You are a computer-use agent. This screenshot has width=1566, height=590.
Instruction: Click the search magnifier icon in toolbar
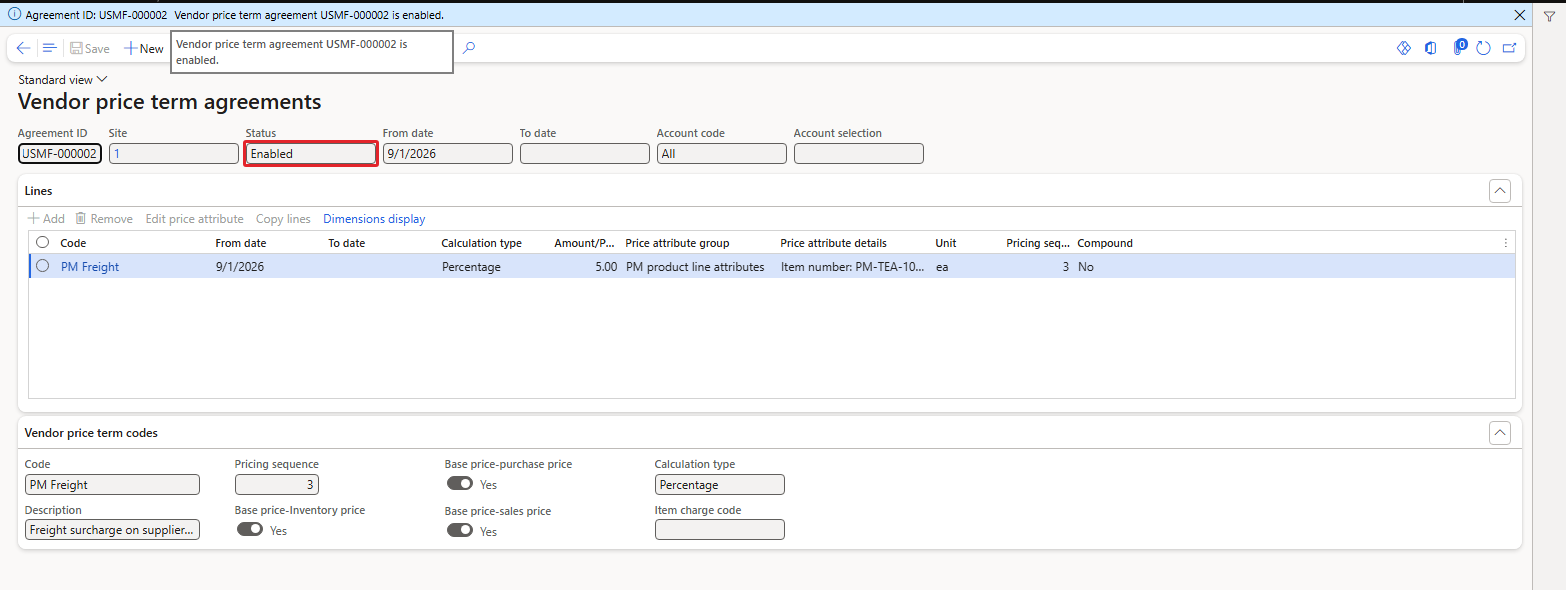coord(469,48)
